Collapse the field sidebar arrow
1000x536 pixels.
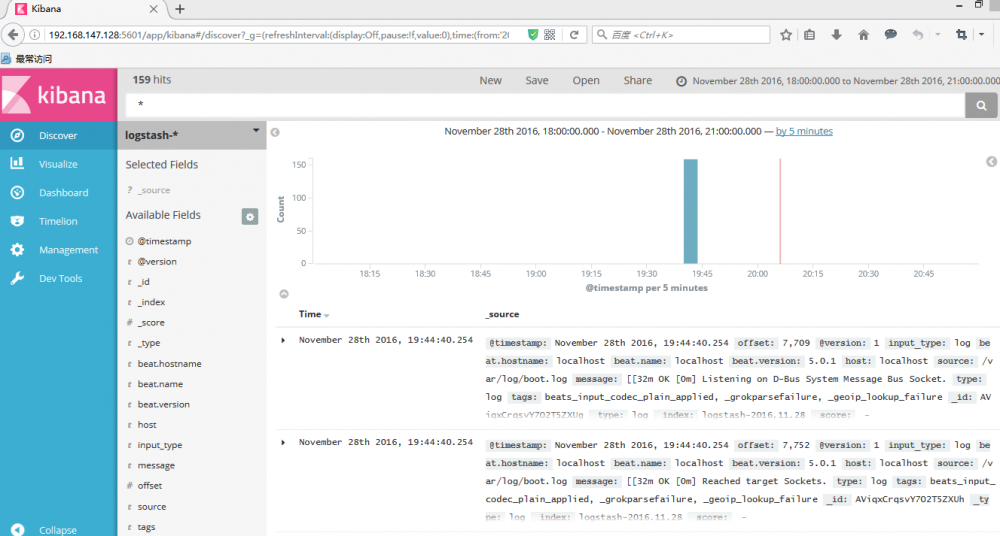tap(275, 132)
